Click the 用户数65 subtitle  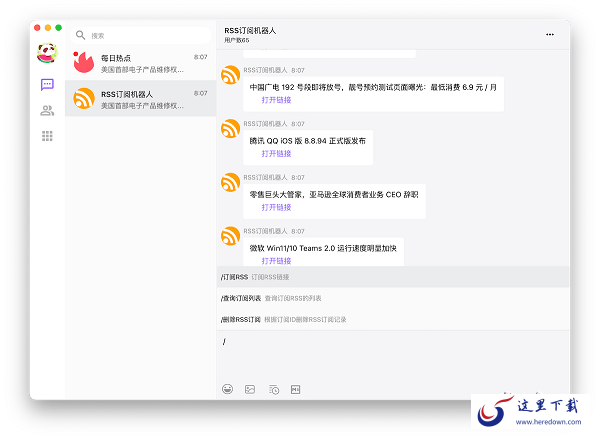[236, 40]
